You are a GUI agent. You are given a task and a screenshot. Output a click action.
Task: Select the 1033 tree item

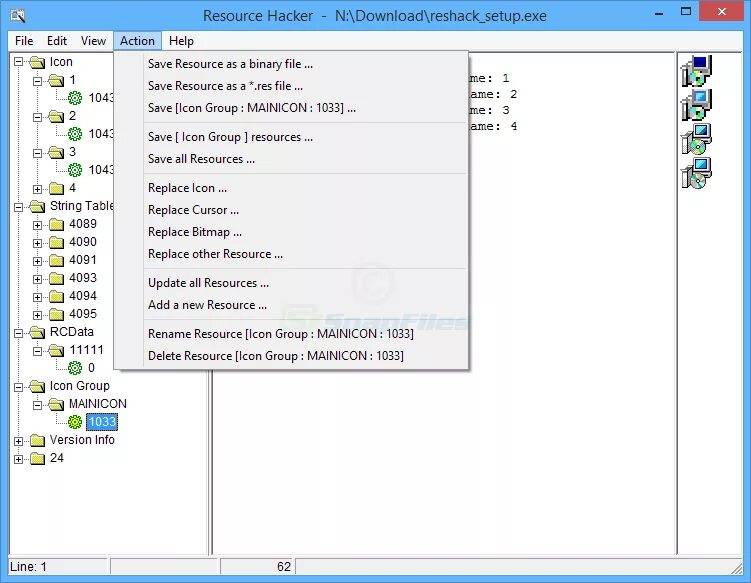(x=102, y=422)
